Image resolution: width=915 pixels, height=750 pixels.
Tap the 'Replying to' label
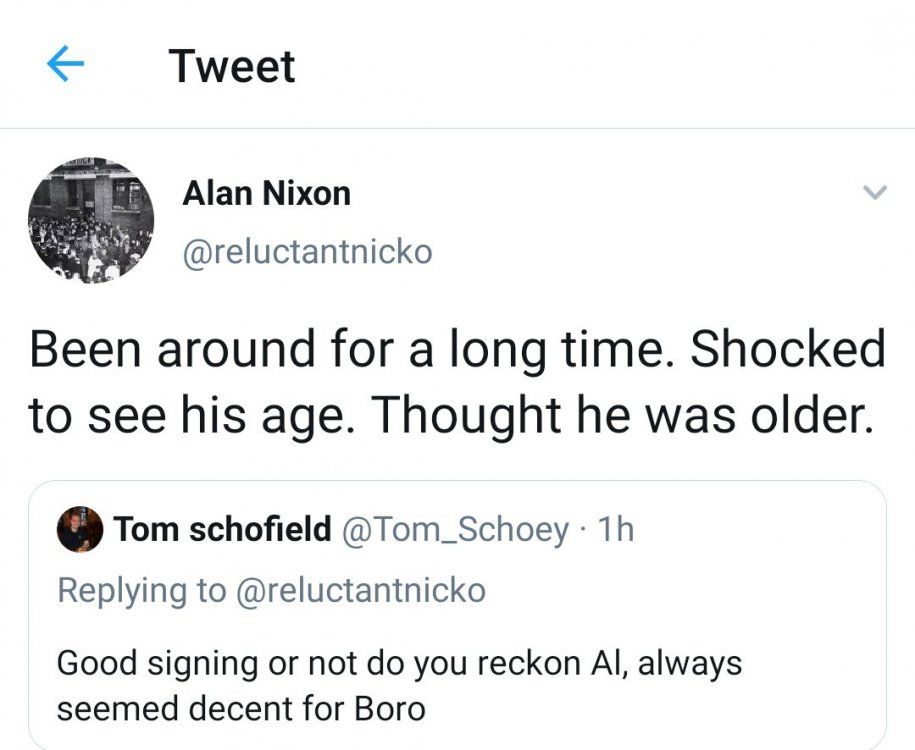click(x=141, y=590)
